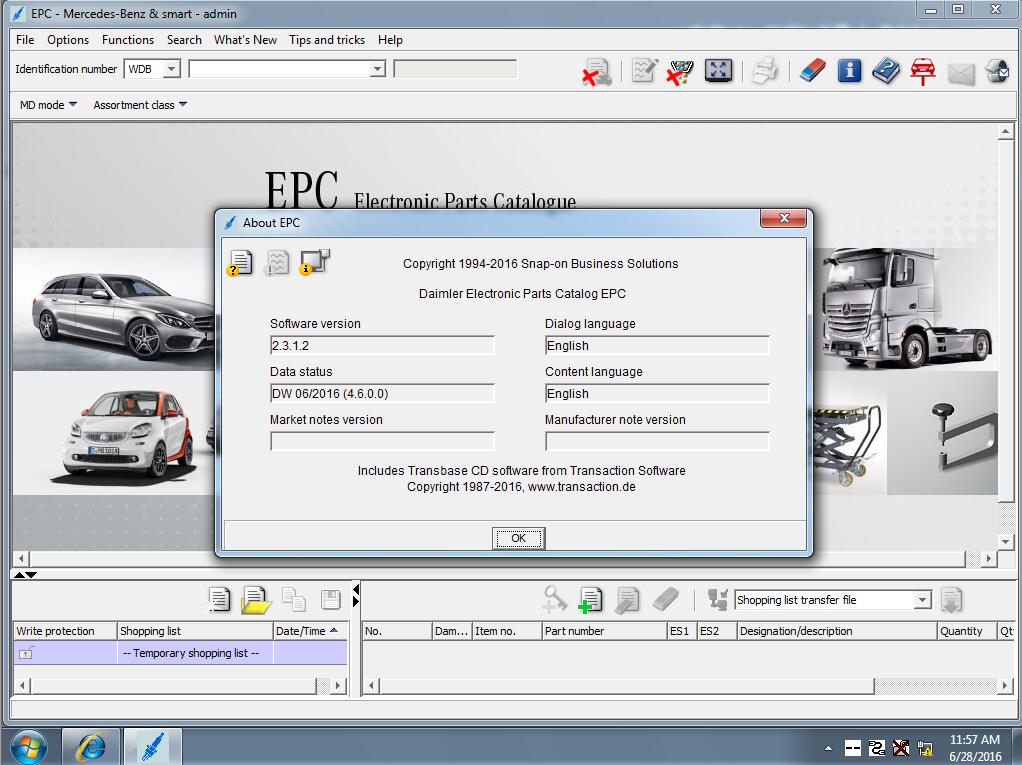Open the Functions menu
This screenshot has width=1022, height=765.
click(x=128, y=40)
